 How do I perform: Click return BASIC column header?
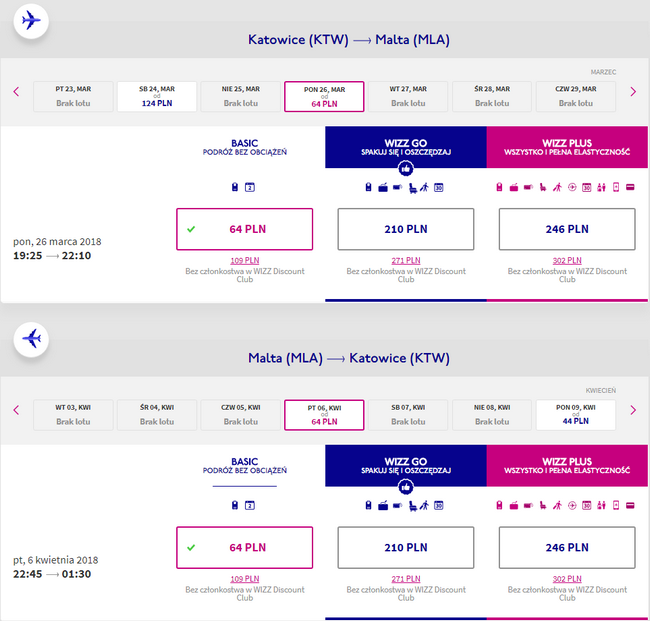point(245,466)
